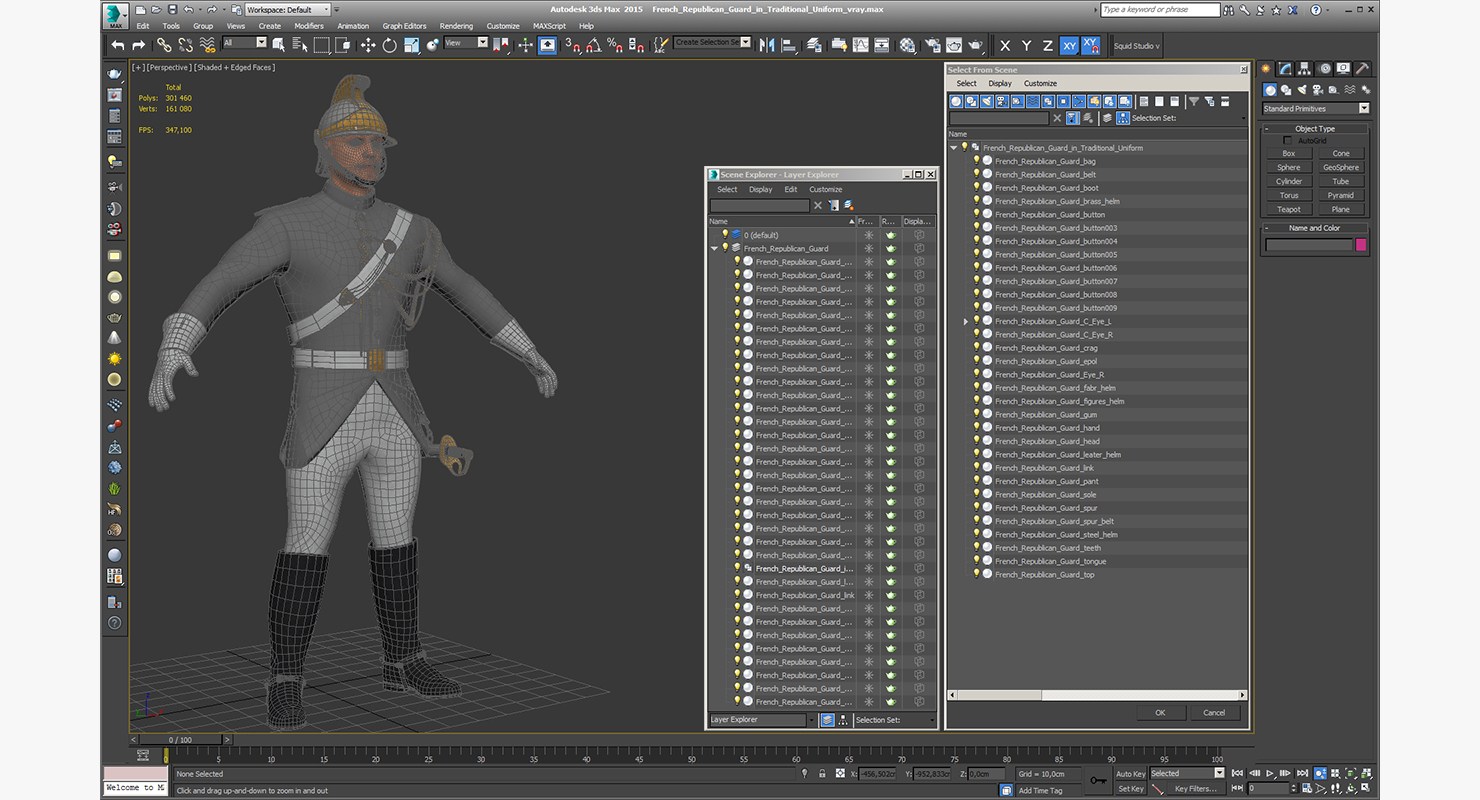Viewport: 1480px width, 800px height.
Task: Click OK in Select From Scene
Action: tap(1160, 713)
